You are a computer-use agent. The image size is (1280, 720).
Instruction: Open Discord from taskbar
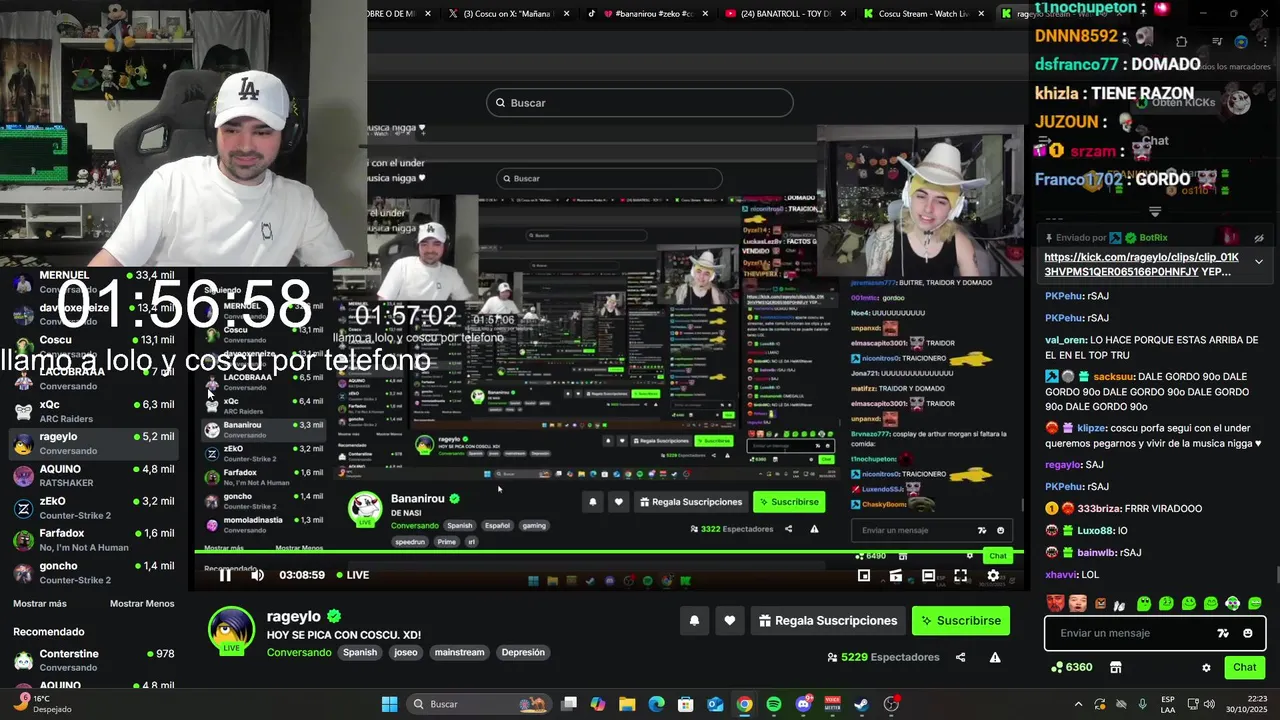[x=803, y=704]
